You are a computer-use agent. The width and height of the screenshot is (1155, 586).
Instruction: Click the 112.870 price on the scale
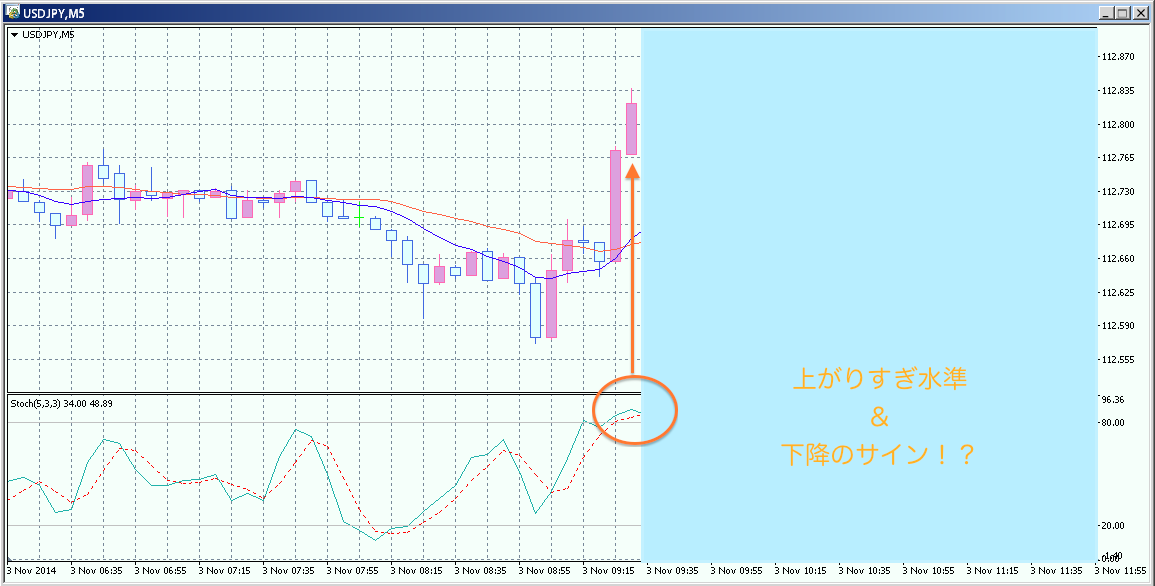pos(1116,57)
